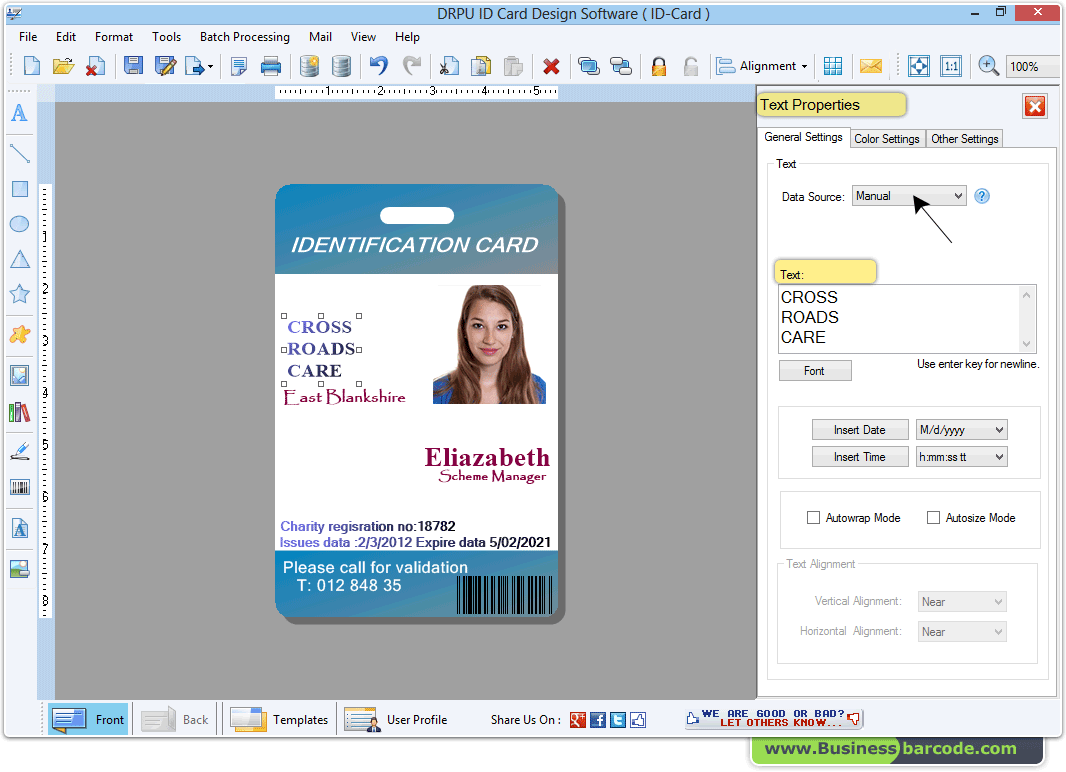The width and height of the screenshot is (1066, 772).
Task: Share the design via the Facebook icon
Action: pos(597,719)
